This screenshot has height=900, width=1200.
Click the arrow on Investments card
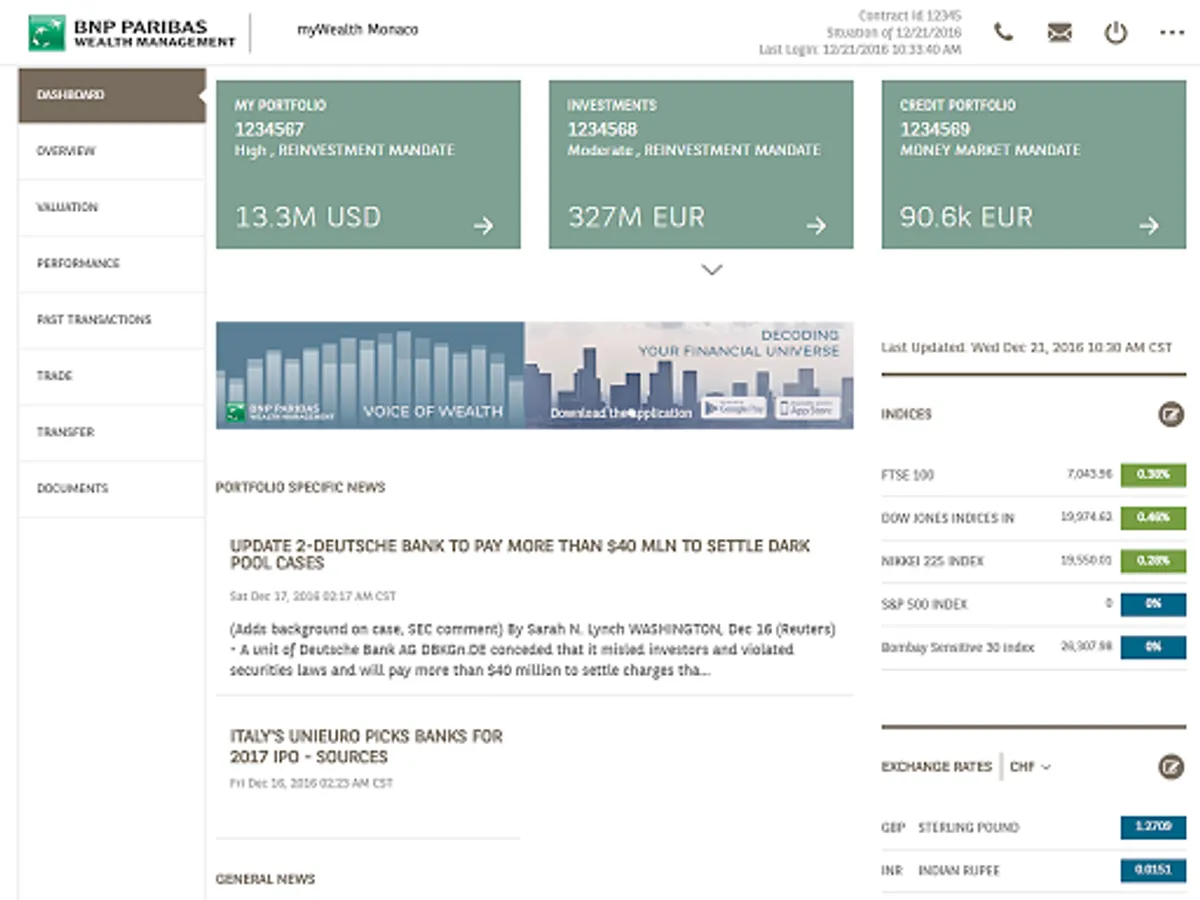click(x=817, y=226)
